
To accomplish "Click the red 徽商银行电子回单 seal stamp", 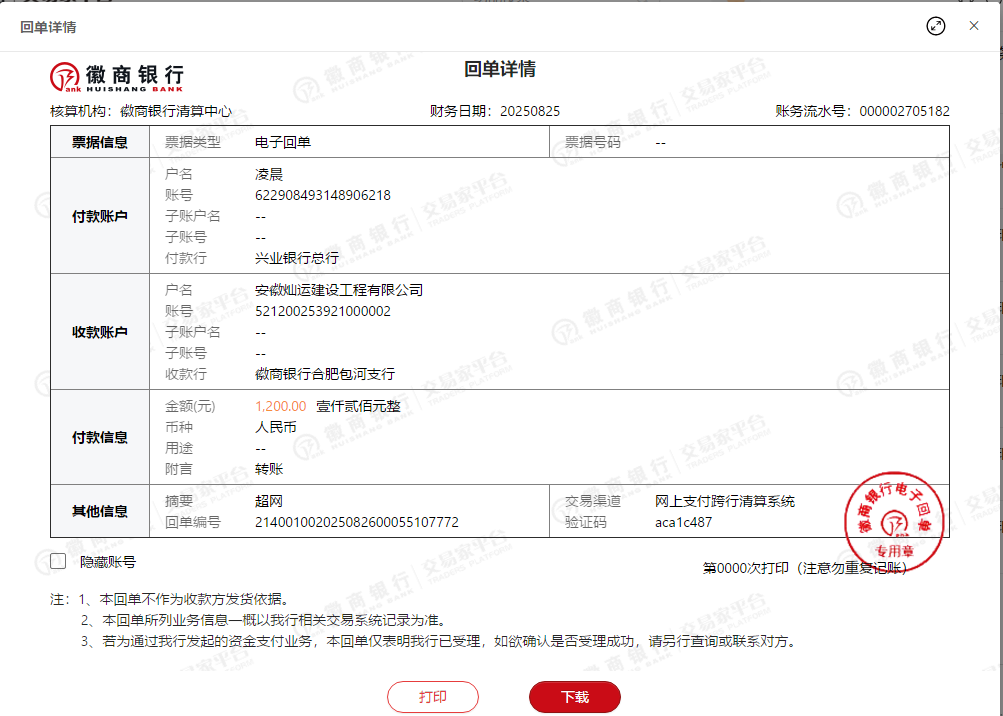I will tap(893, 516).
